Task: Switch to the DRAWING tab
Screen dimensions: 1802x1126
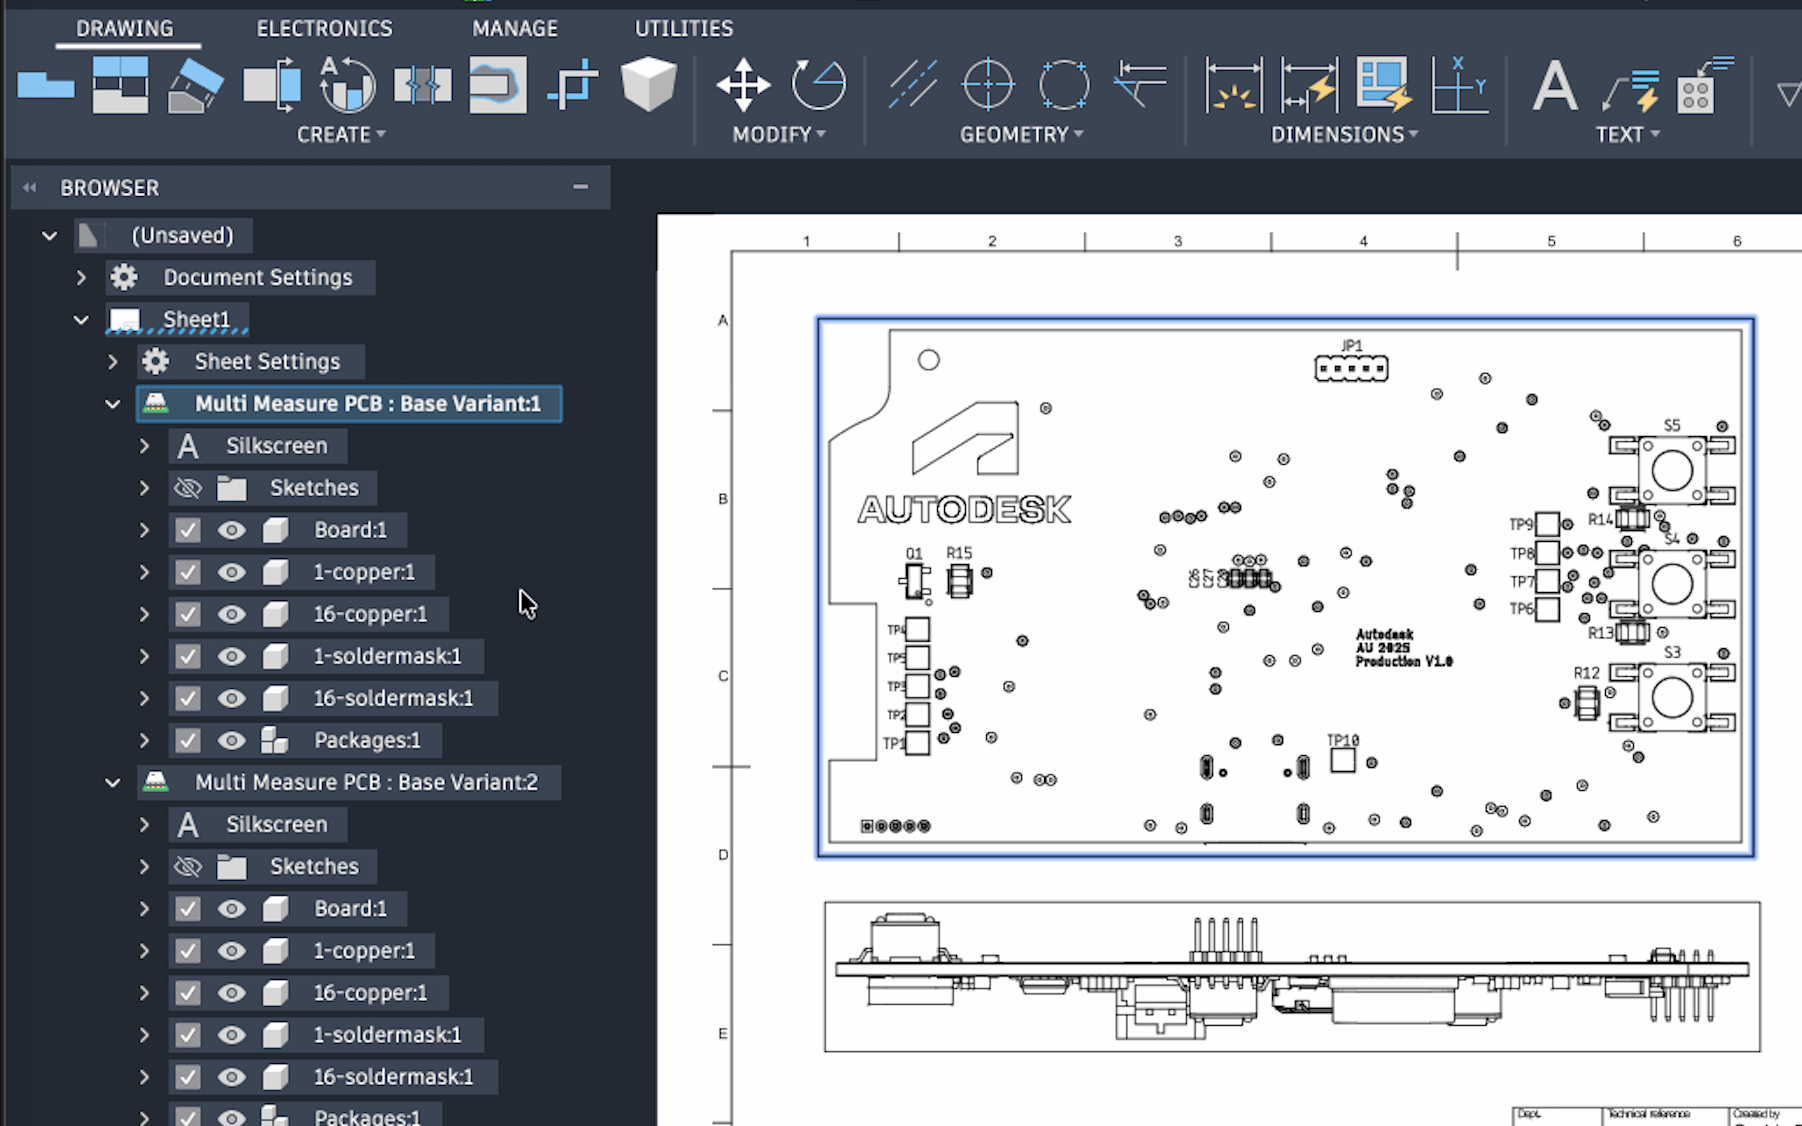Action: coord(125,28)
